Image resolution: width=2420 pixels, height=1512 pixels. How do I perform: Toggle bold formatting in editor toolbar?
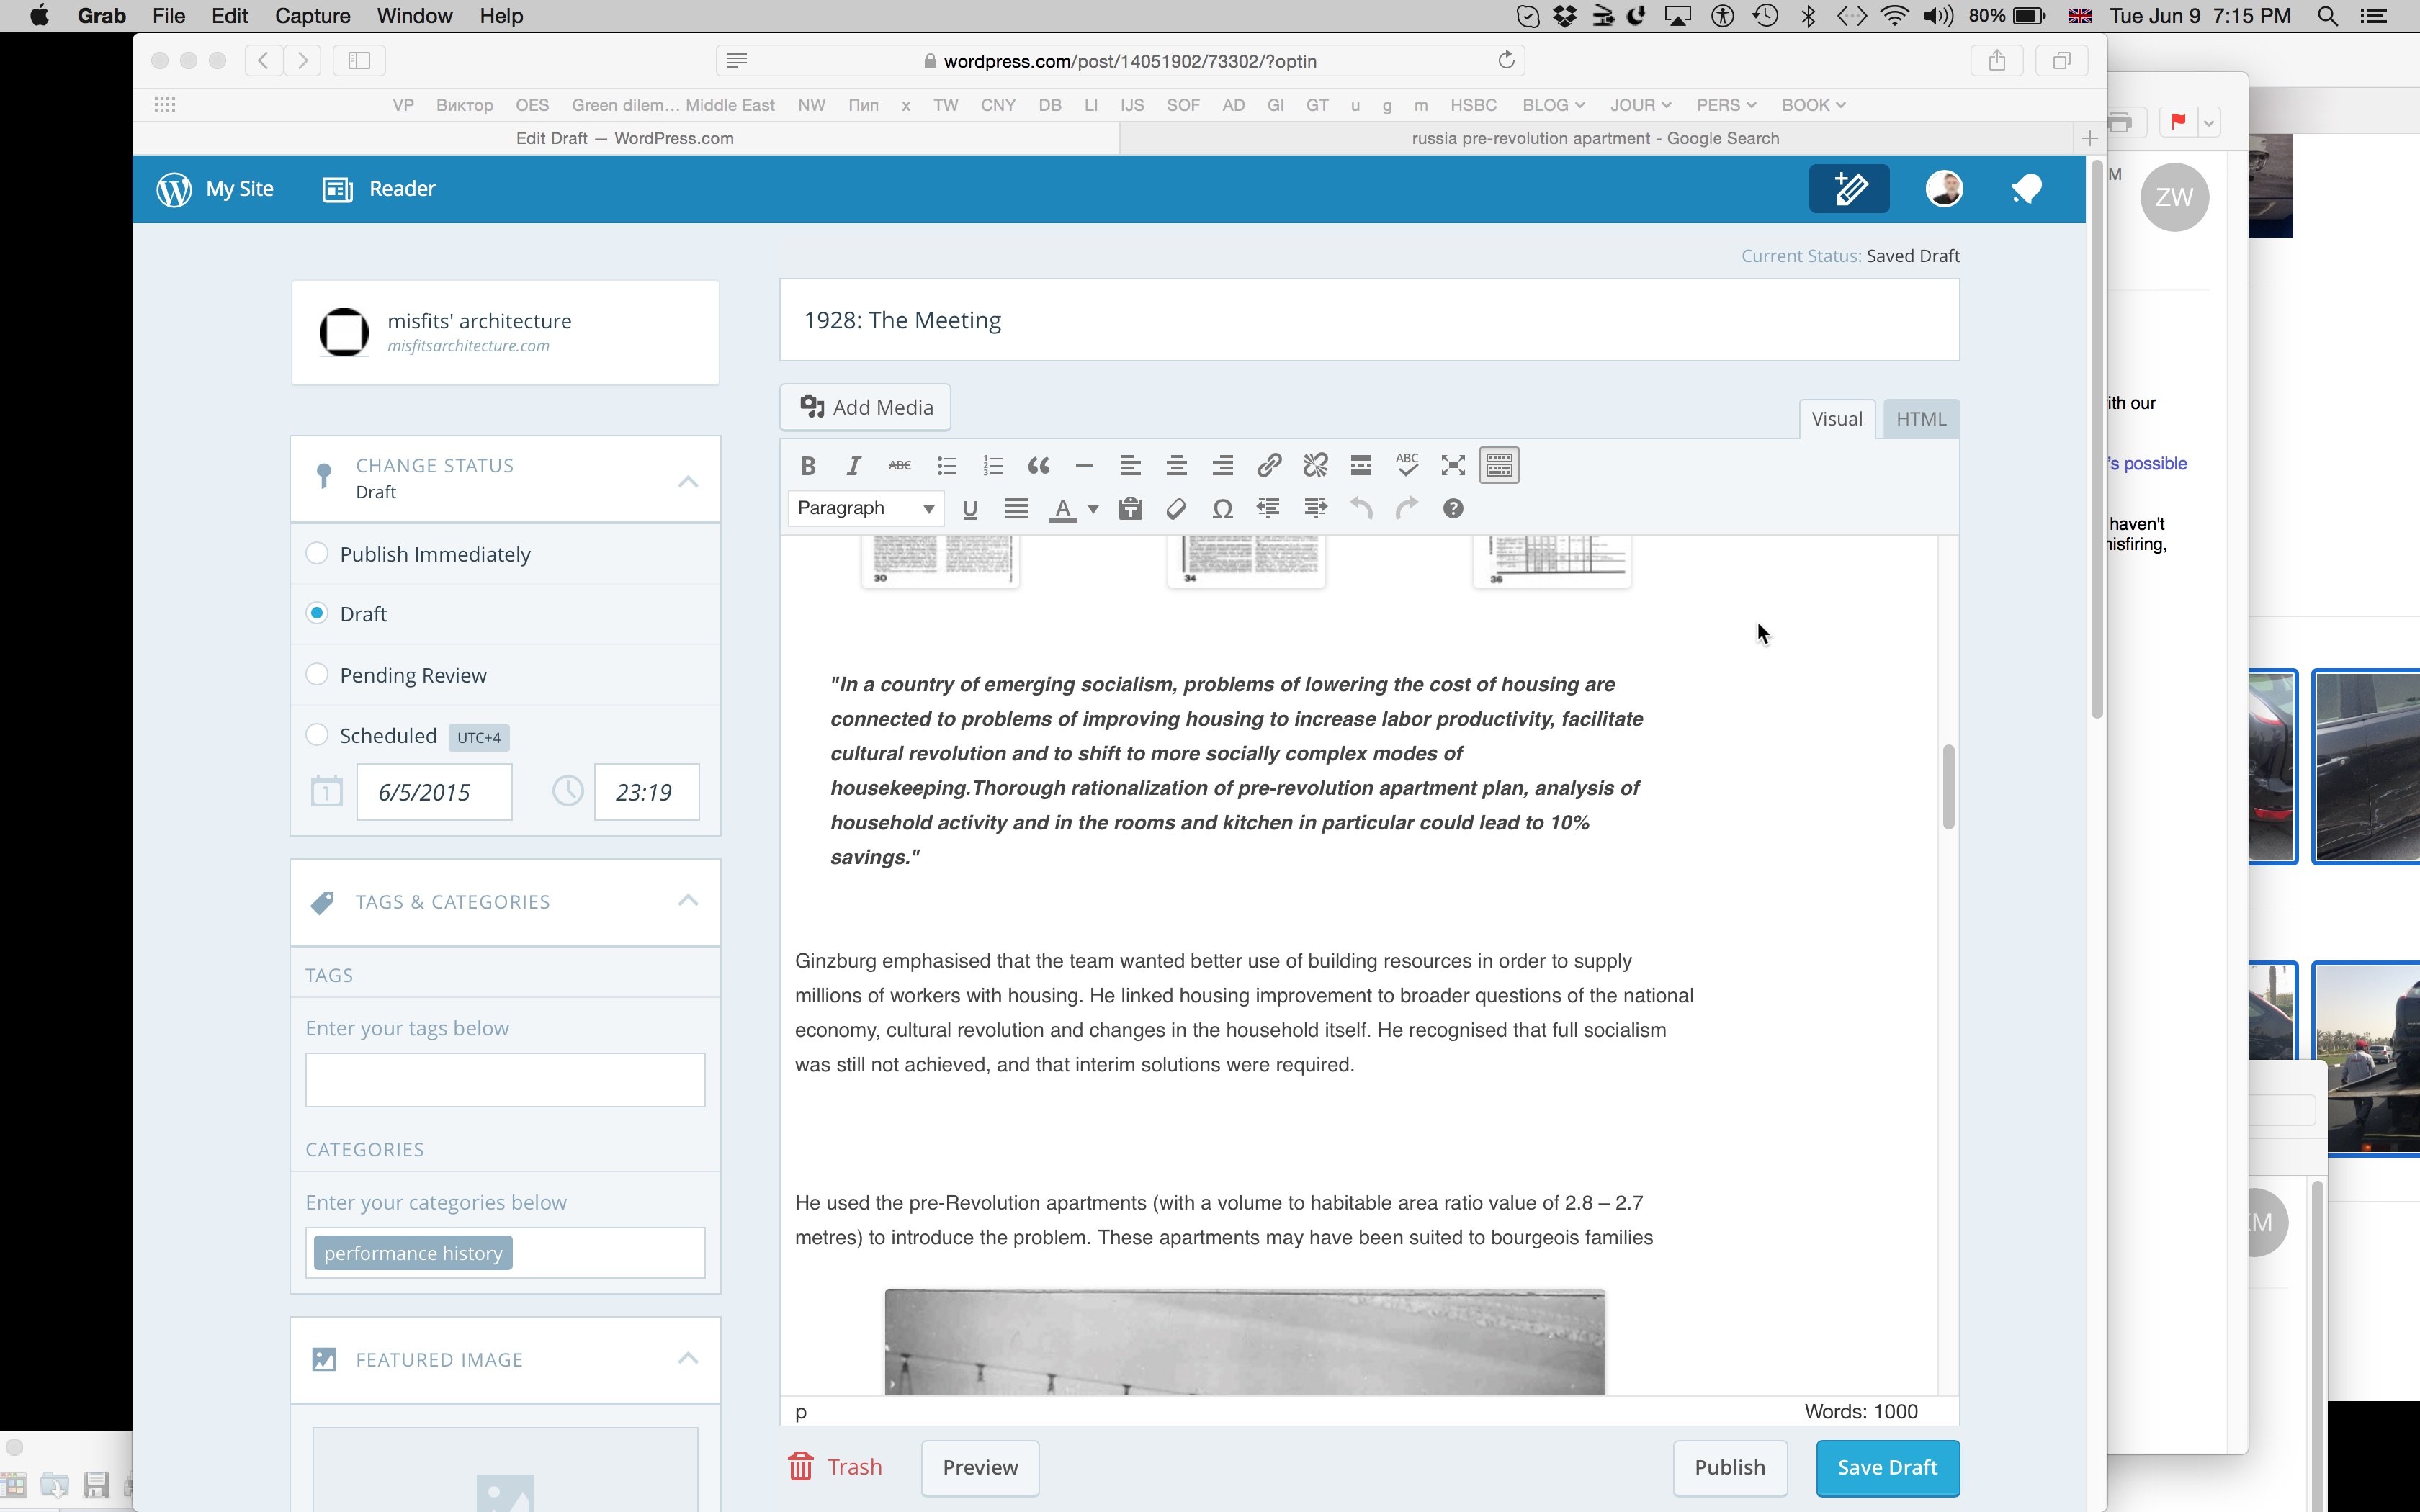(x=808, y=465)
